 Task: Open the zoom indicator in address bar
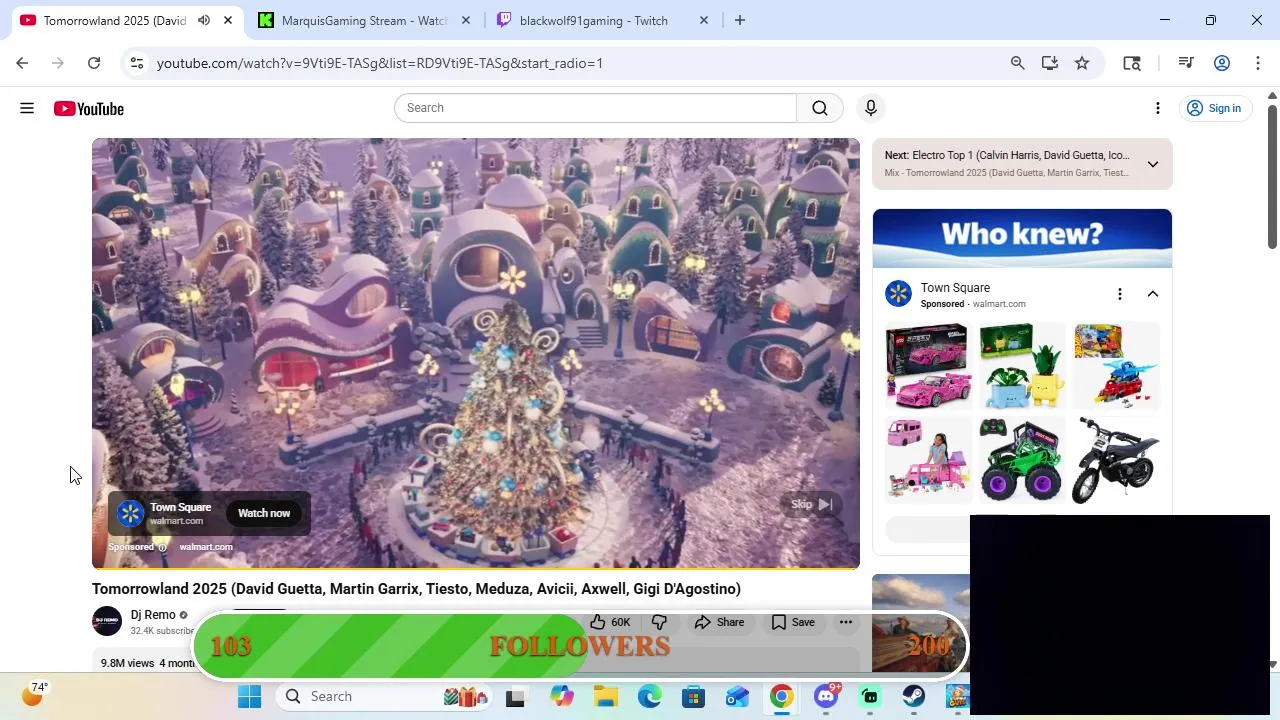point(1017,63)
